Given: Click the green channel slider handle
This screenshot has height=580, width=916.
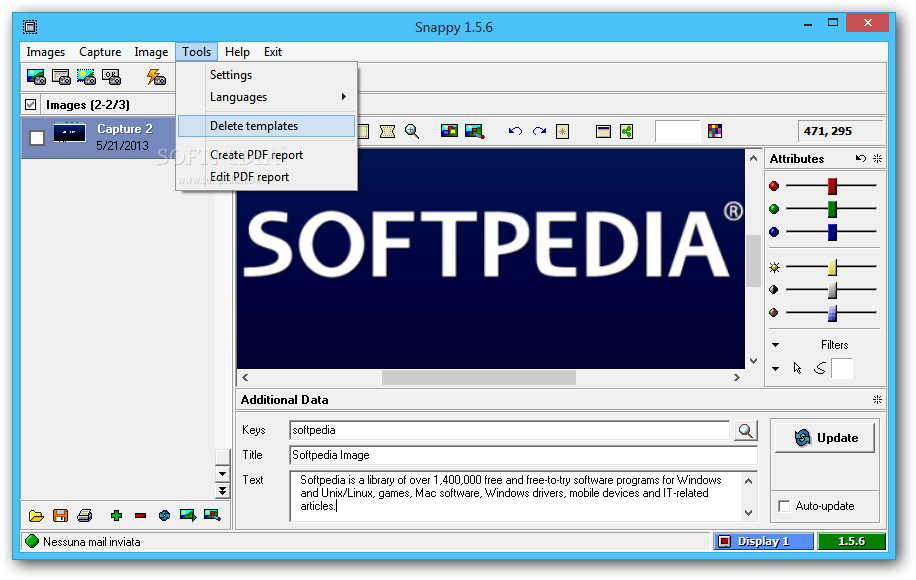Looking at the screenshot, I should (x=832, y=209).
